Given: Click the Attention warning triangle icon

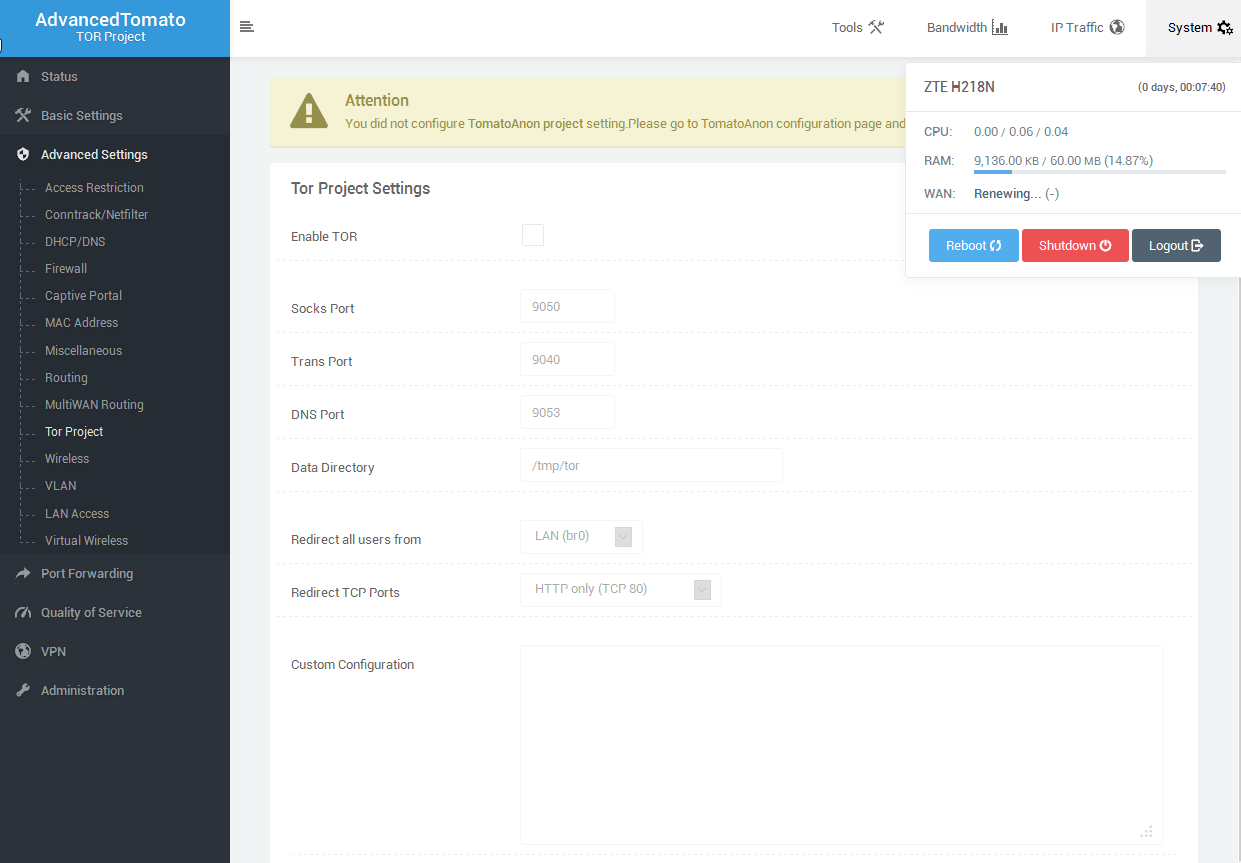Looking at the screenshot, I should pyautogui.click(x=309, y=111).
